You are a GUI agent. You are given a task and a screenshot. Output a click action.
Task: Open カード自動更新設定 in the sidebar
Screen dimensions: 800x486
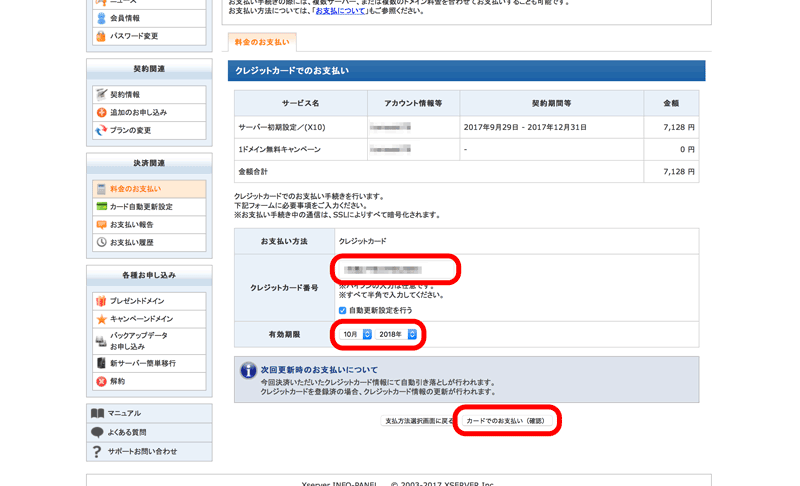149,207
